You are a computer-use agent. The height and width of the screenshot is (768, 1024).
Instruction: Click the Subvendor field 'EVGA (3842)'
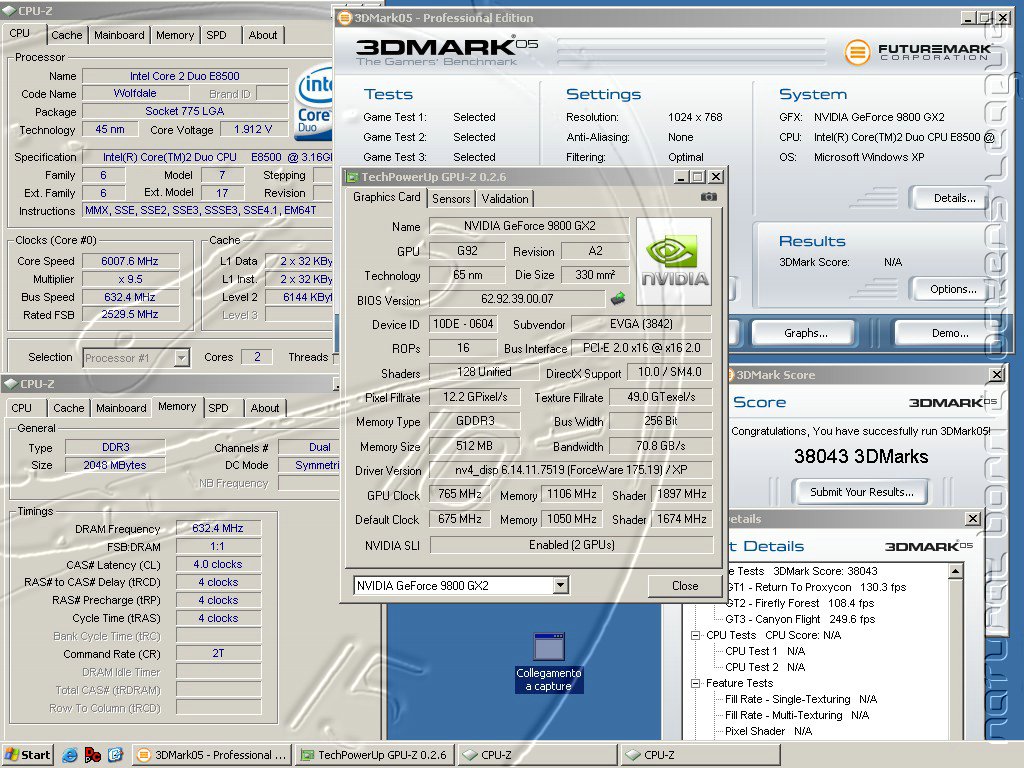click(641, 324)
